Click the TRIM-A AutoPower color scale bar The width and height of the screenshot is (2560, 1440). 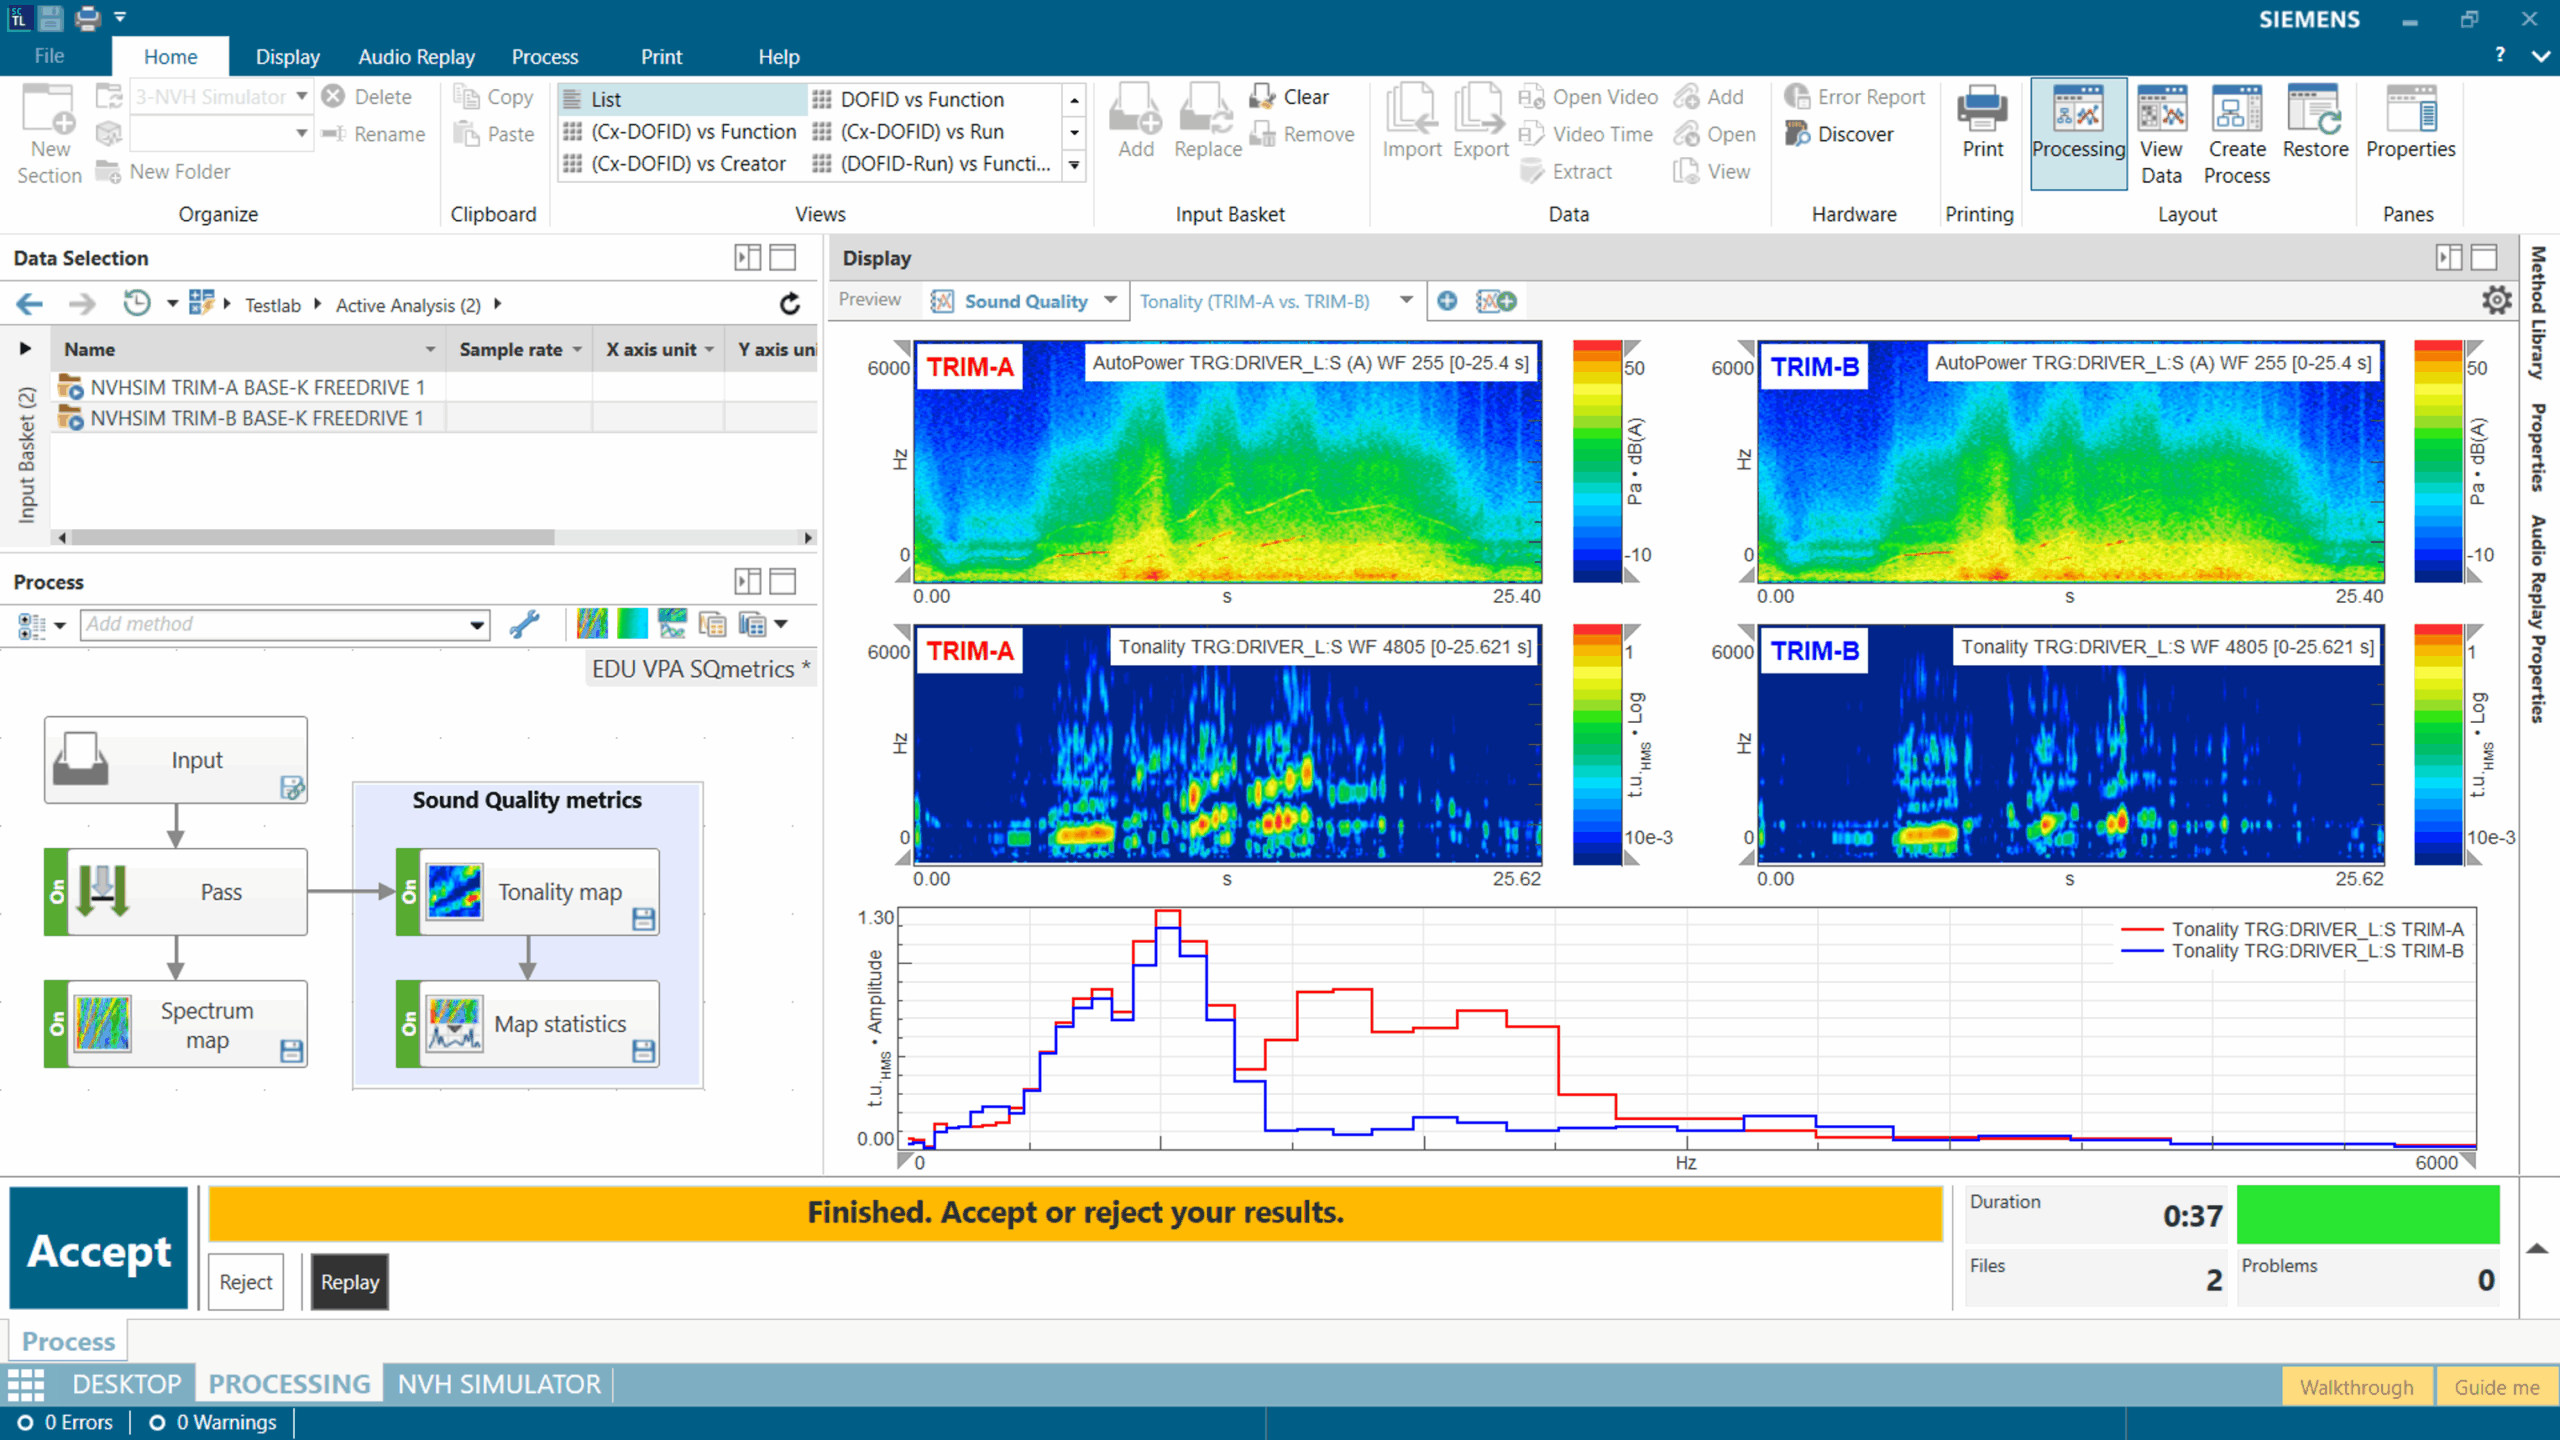pos(1596,462)
